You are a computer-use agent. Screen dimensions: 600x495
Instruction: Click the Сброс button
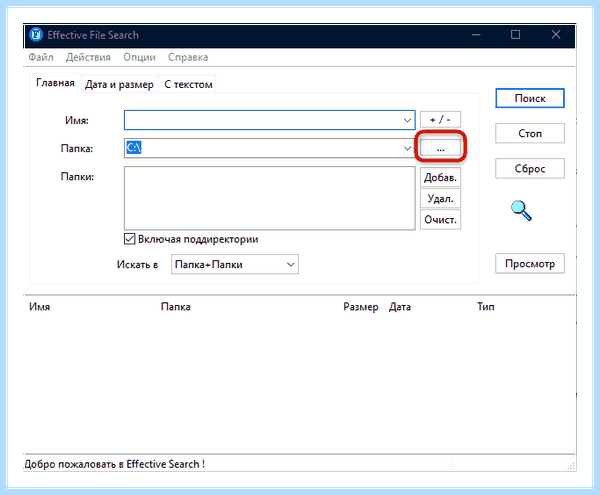click(x=530, y=169)
